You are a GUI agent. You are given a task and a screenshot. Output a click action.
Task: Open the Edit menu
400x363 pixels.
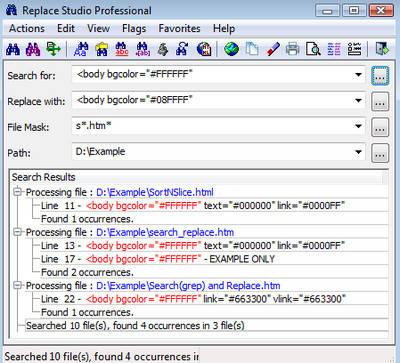pos(66,29)
